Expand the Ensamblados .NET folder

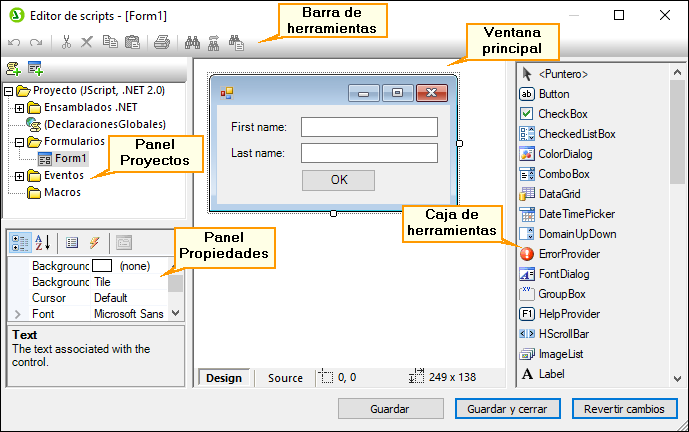(x=19, y=107)
